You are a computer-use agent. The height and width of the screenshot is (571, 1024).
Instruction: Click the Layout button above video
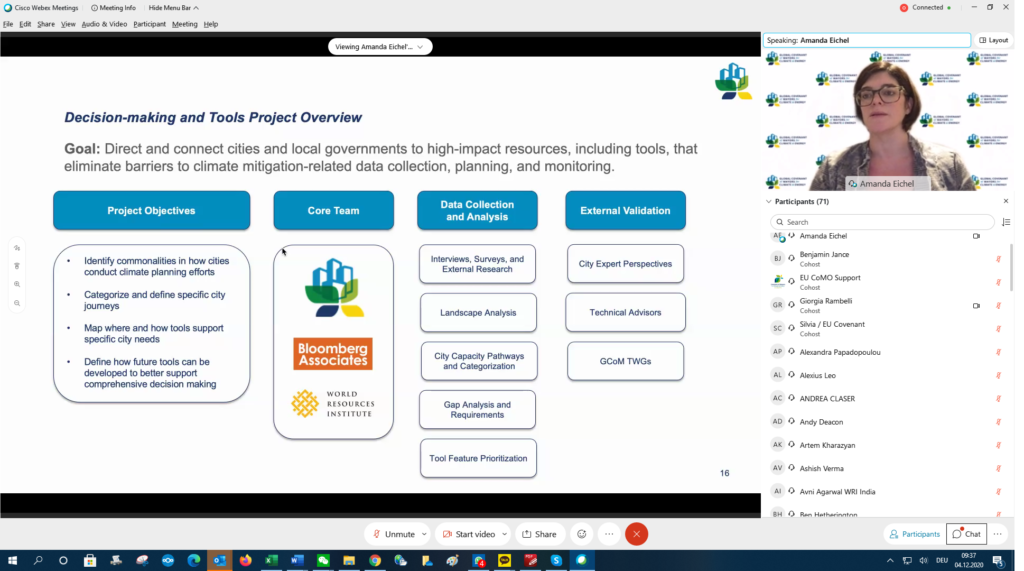(x=993, y=40)
